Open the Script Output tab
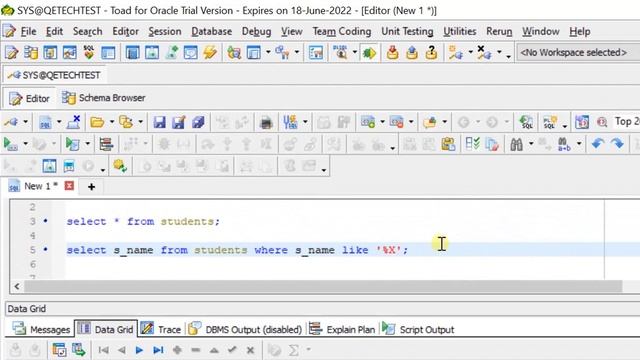 (419, 329)
